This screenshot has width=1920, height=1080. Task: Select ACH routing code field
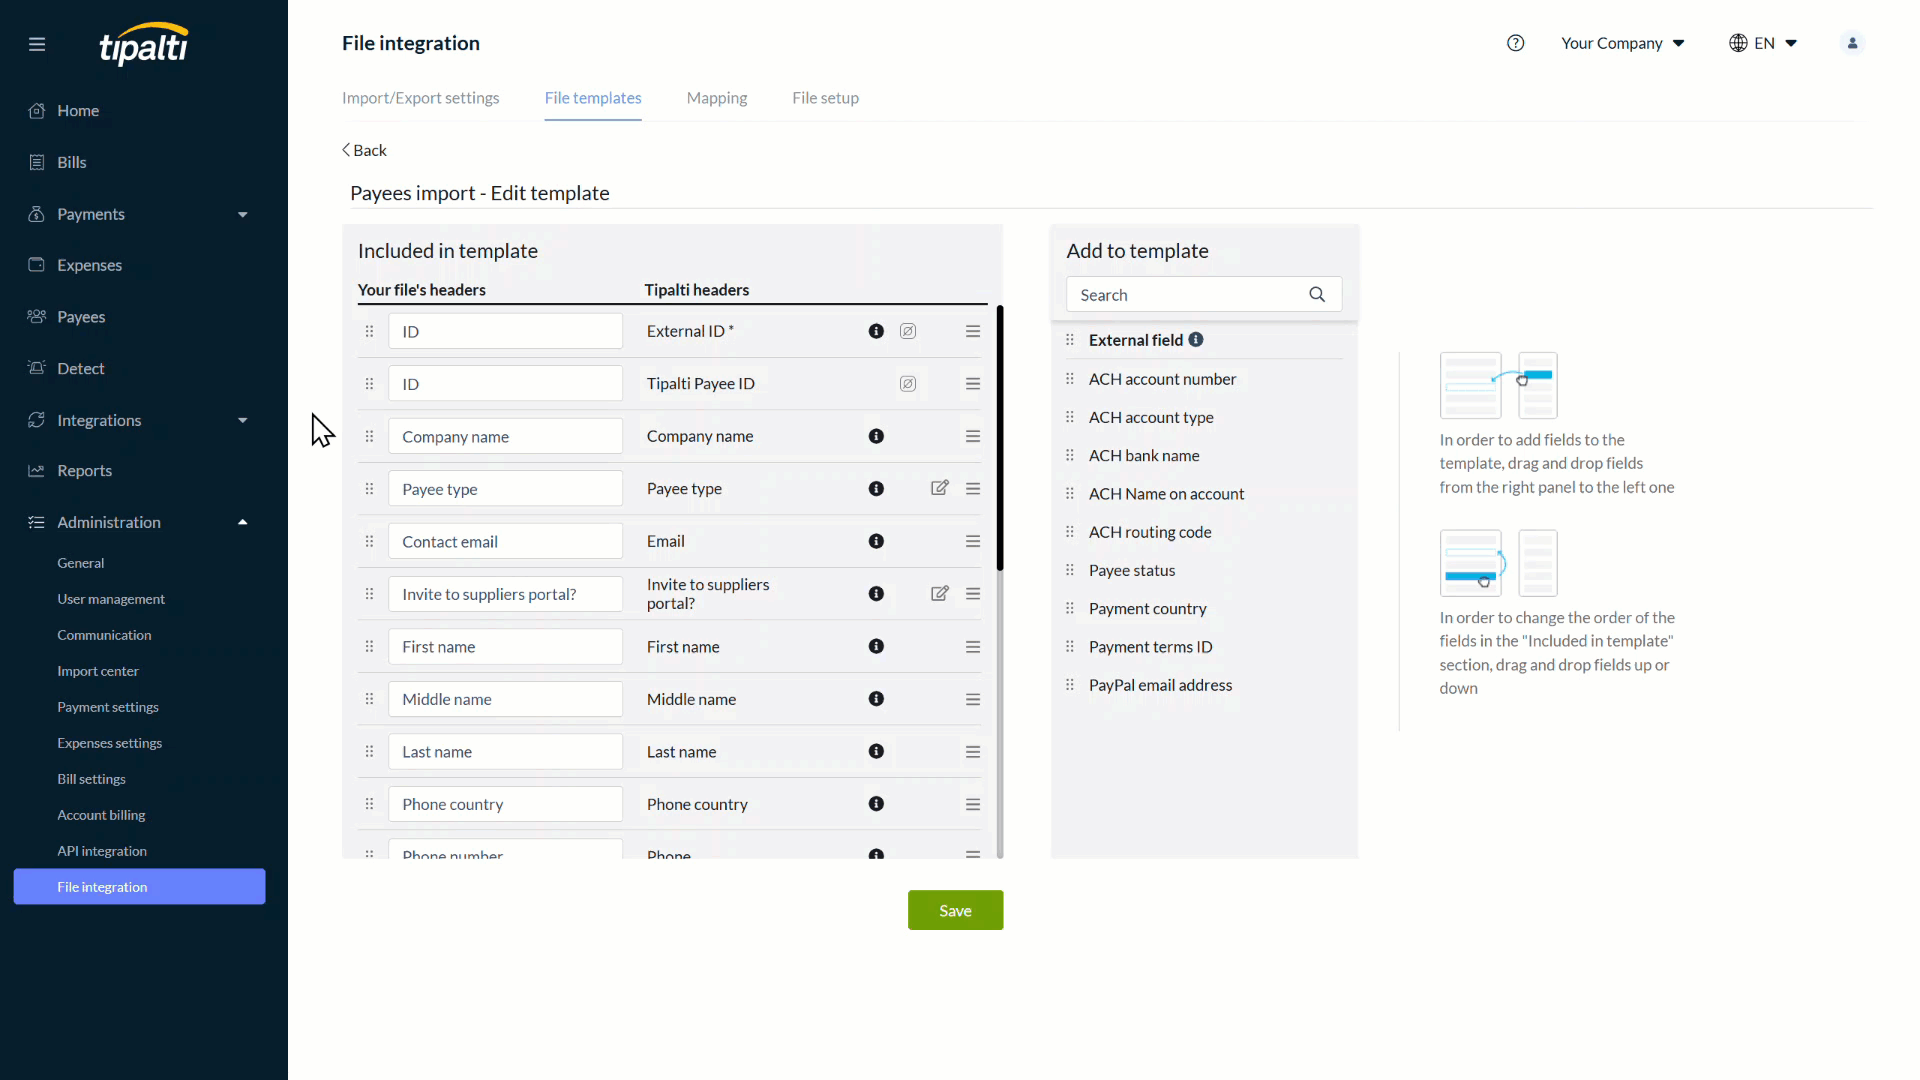1150,532
